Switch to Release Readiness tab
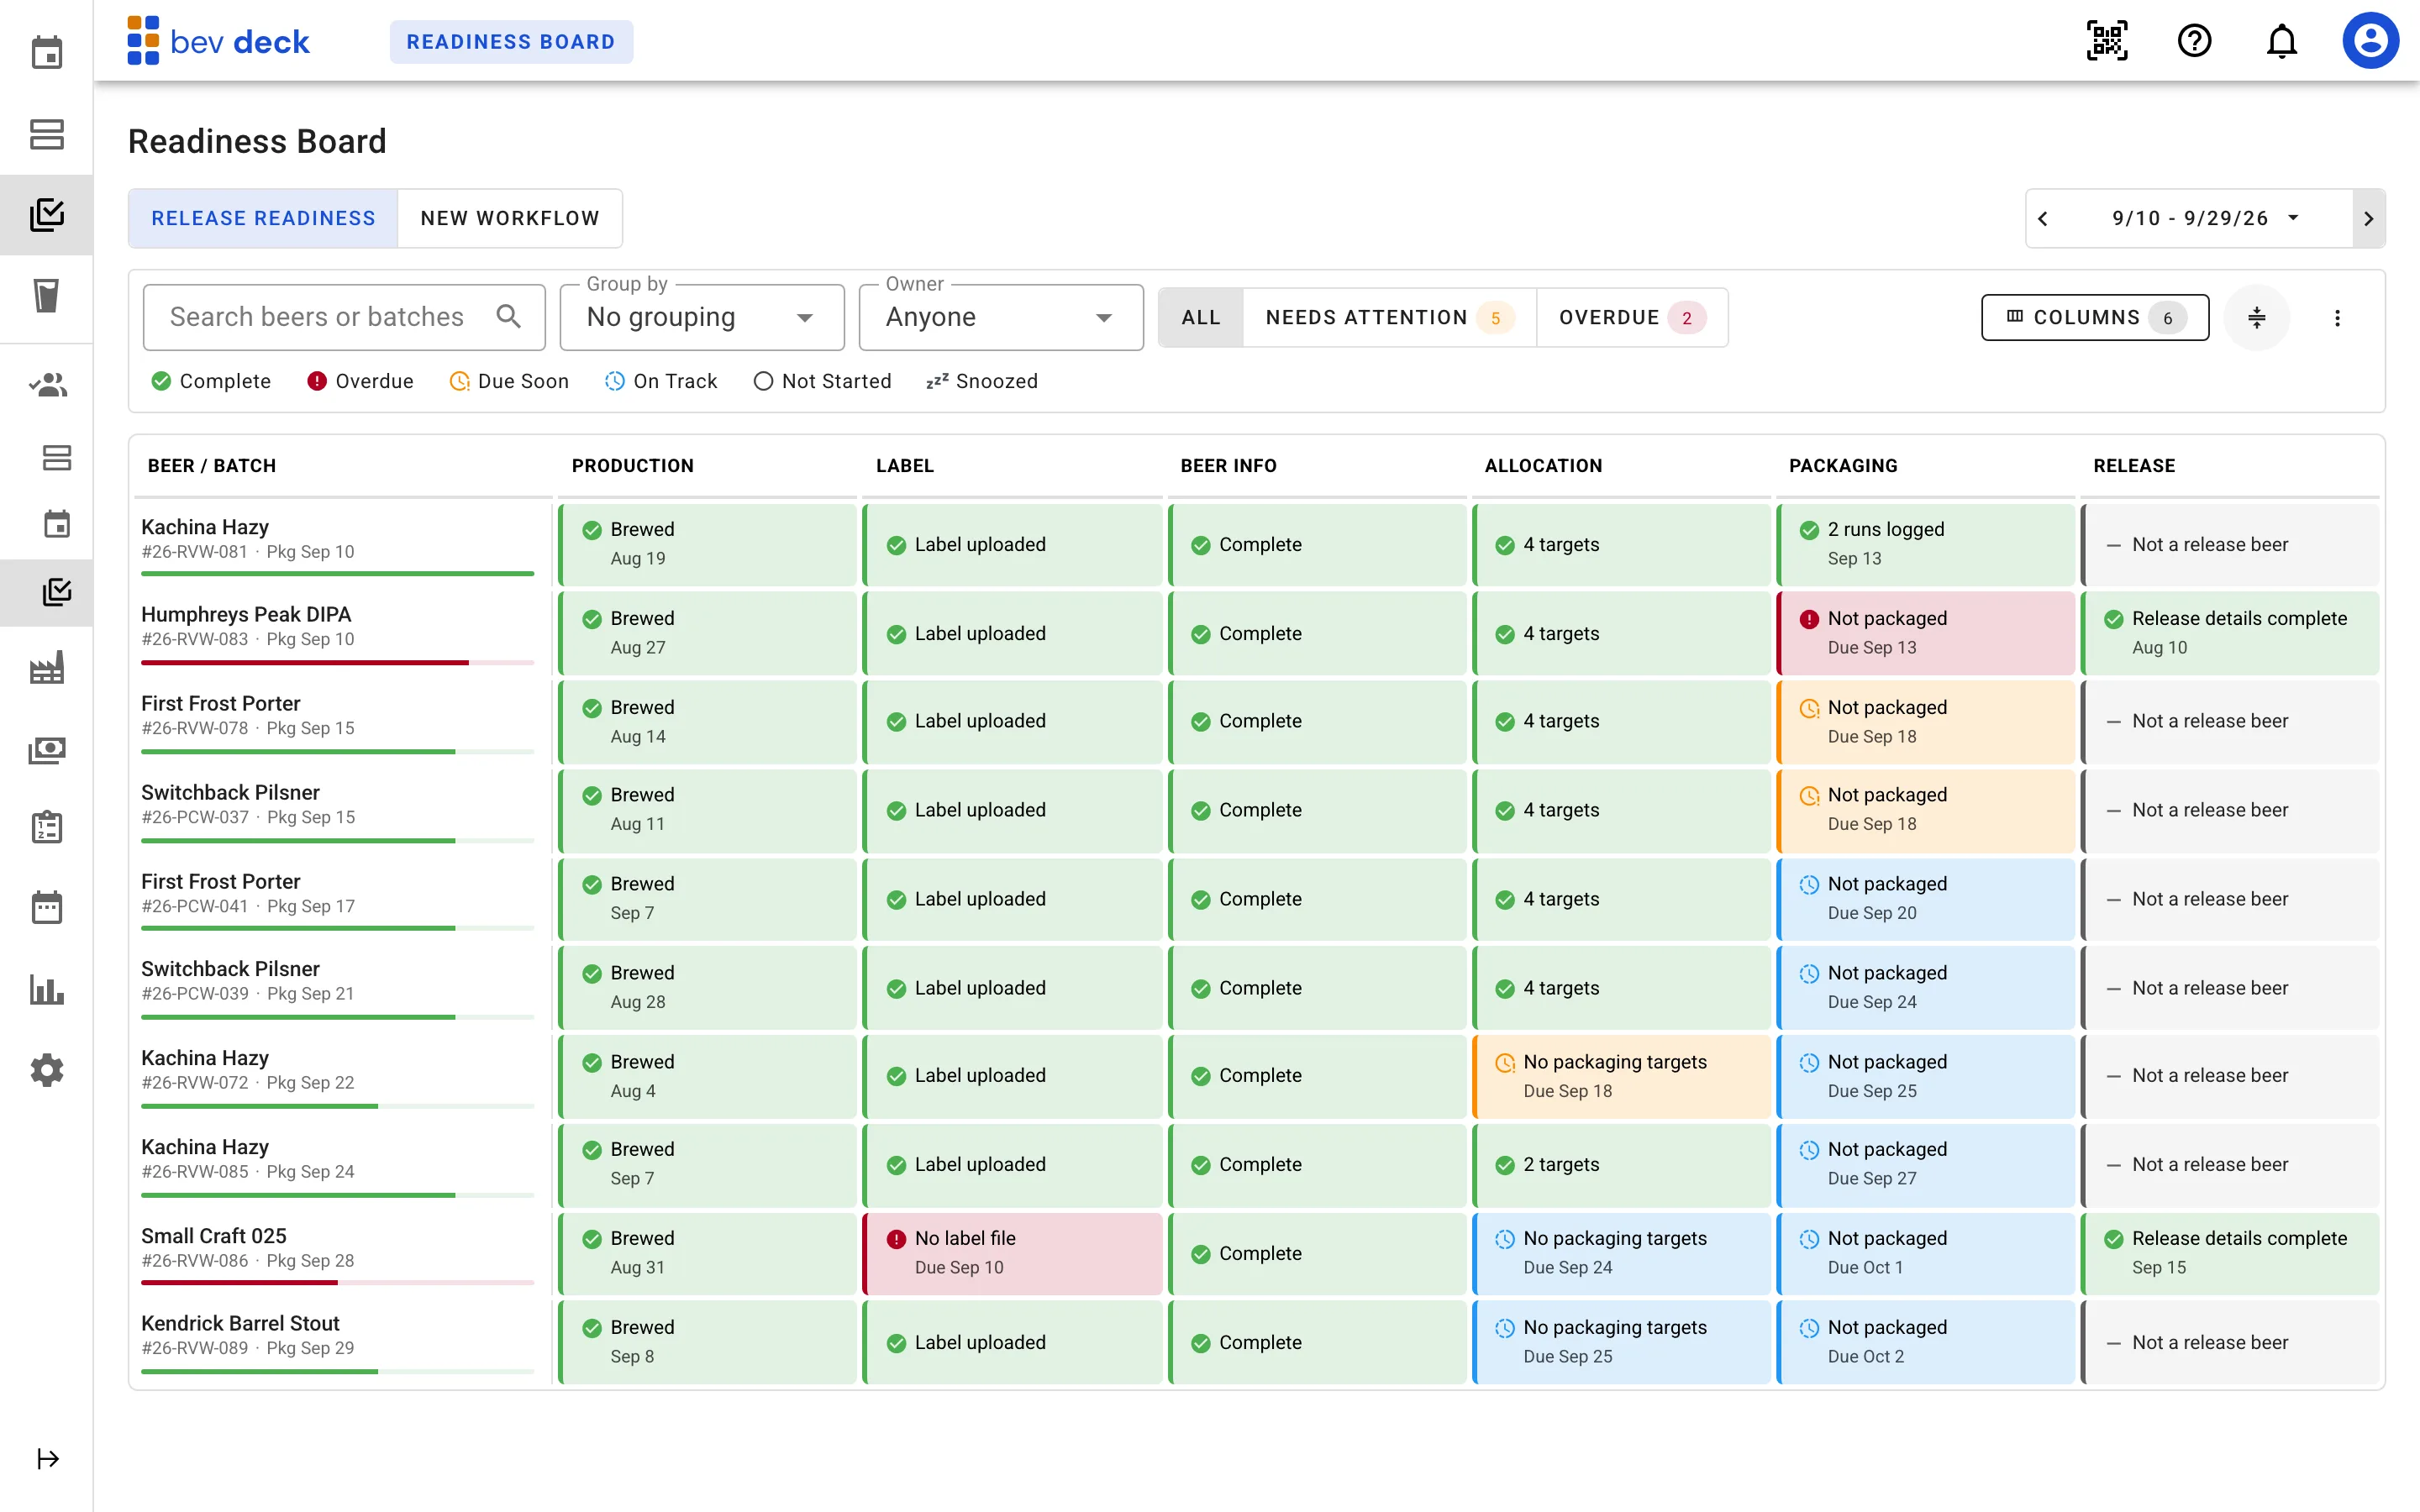The width and height of the screenshot is (2420, 1512). 263,218
